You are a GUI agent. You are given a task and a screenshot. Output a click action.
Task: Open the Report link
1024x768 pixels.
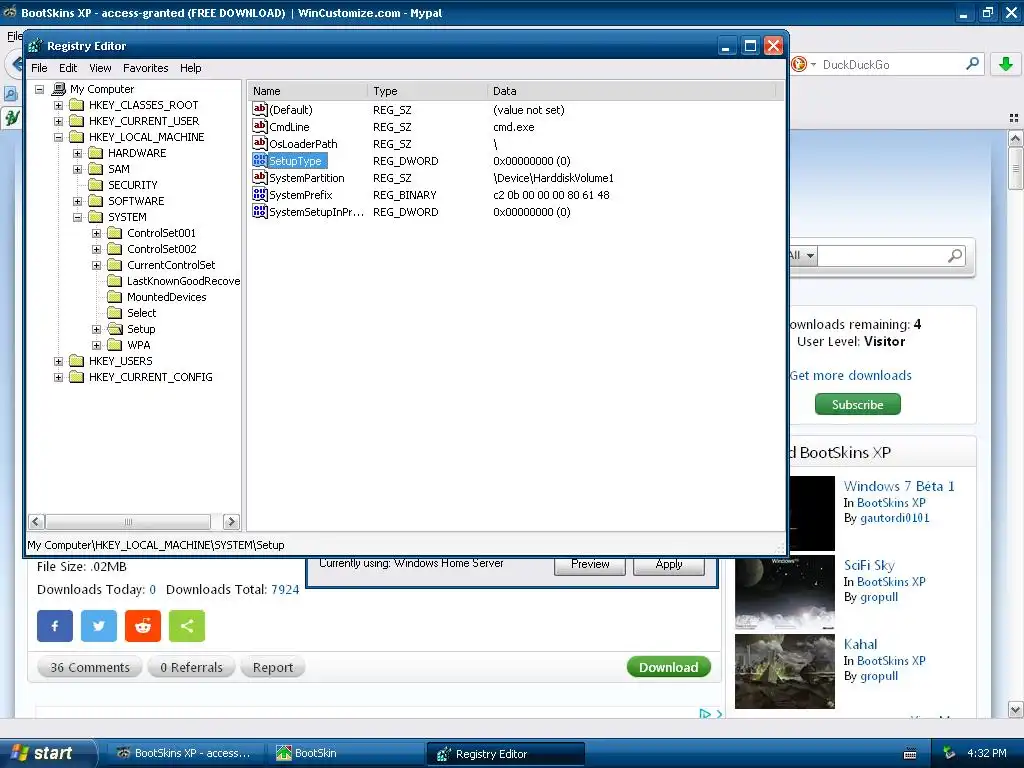click(273, 667)
